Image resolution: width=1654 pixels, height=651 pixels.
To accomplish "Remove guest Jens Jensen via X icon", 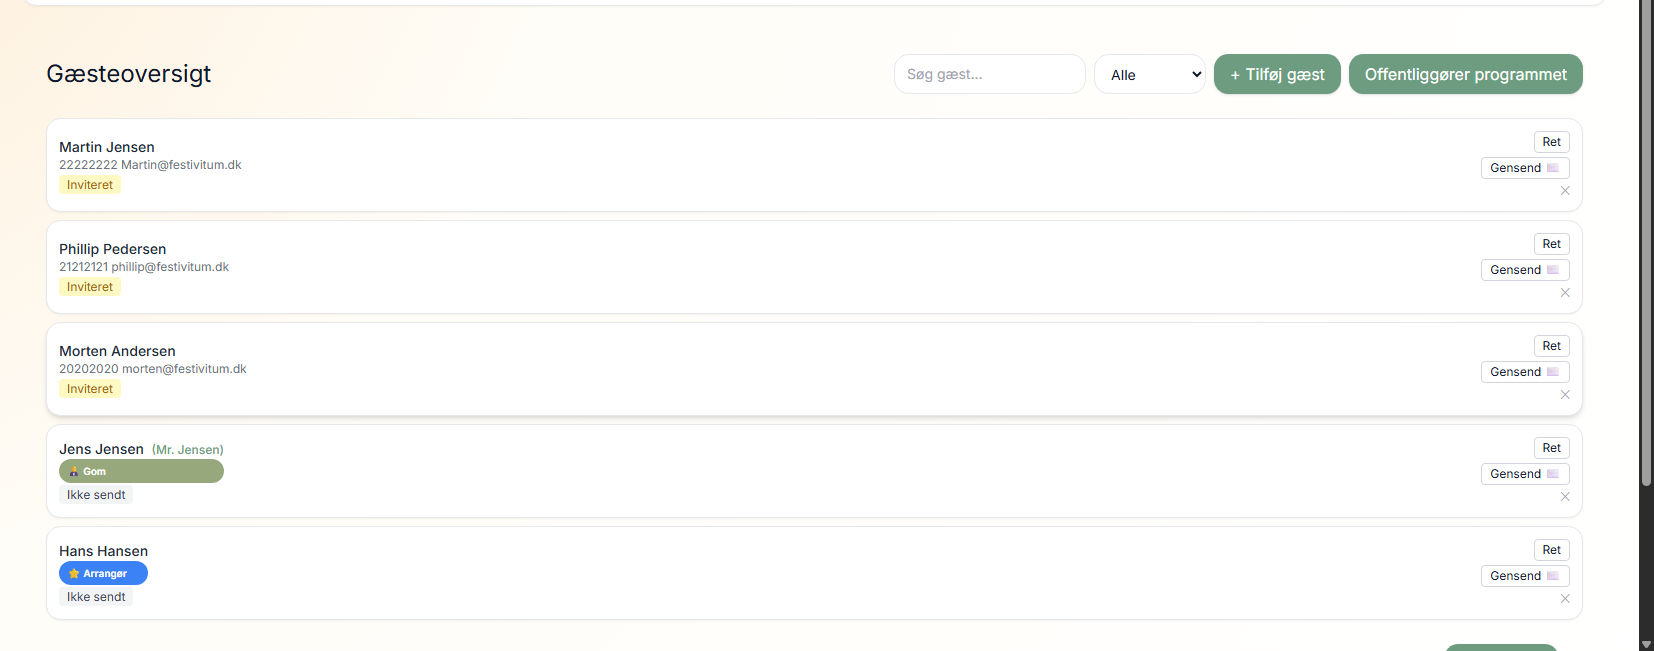I will [1565, 497].
